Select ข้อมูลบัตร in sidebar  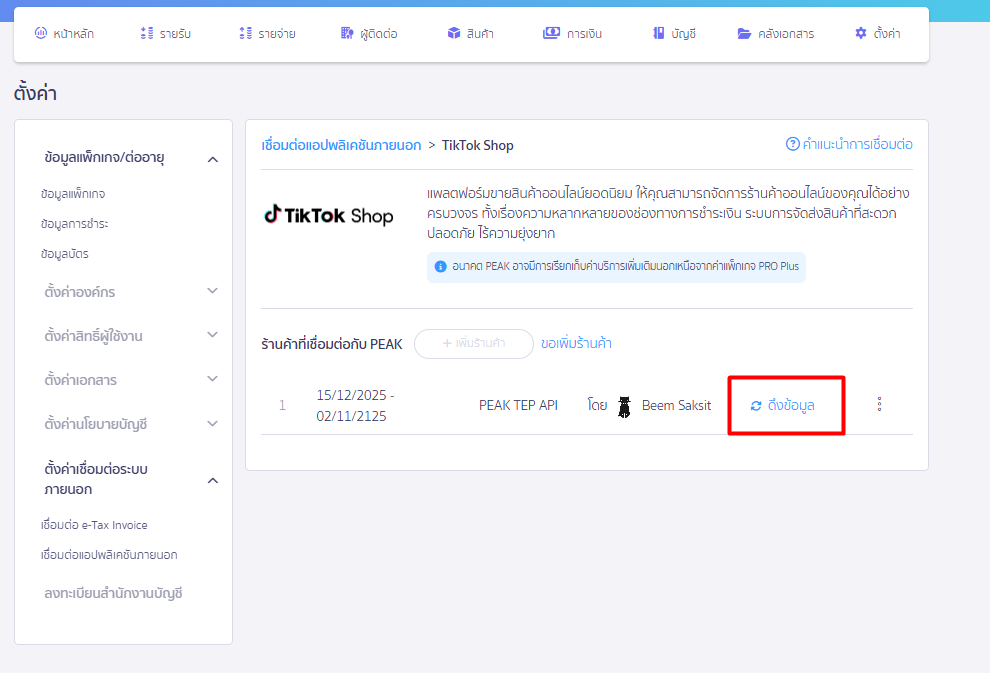coord(64,254)
